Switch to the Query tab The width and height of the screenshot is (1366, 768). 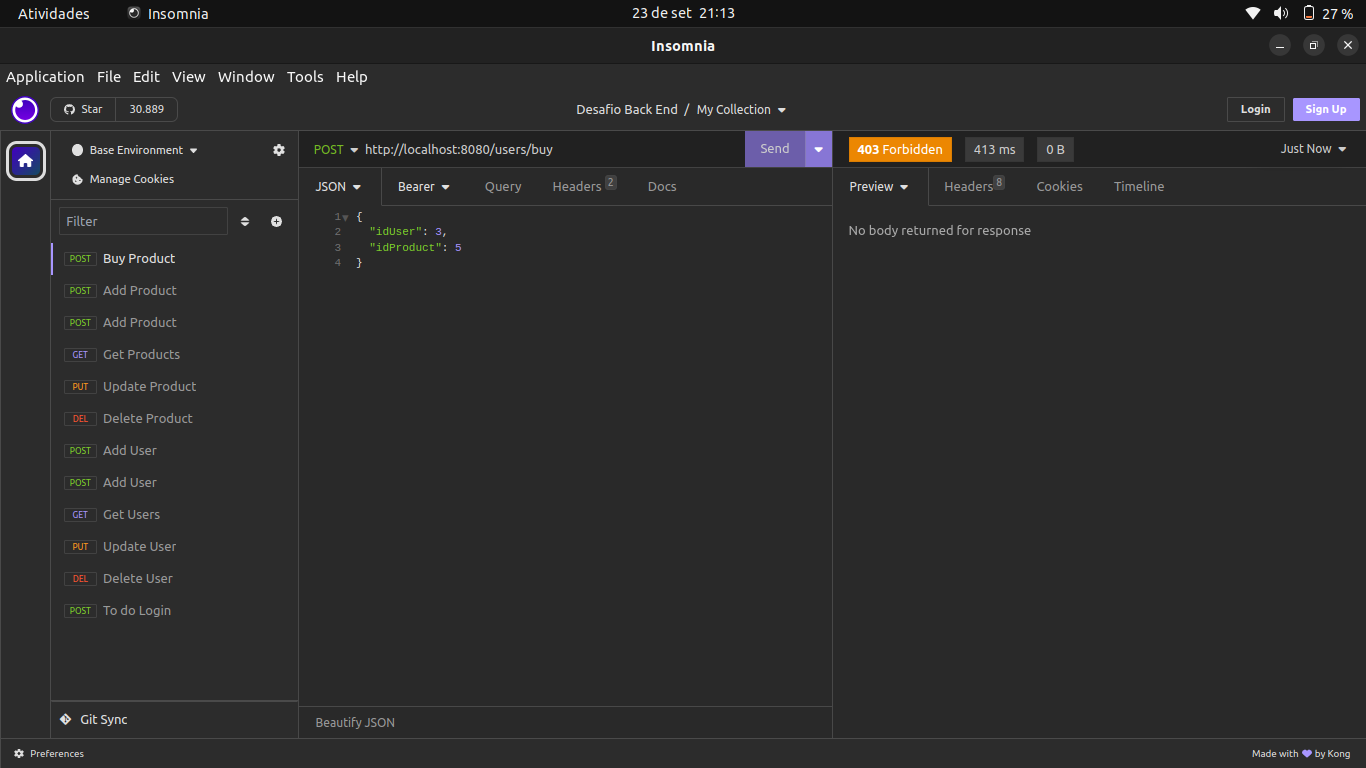503,187
